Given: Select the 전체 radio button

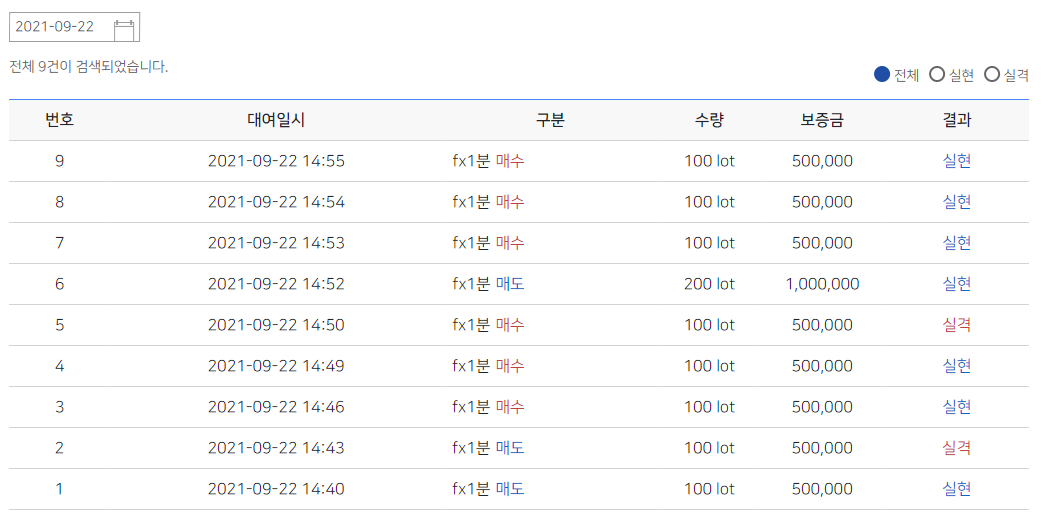Looking at the screenshot, I should (x=882, y=74).
